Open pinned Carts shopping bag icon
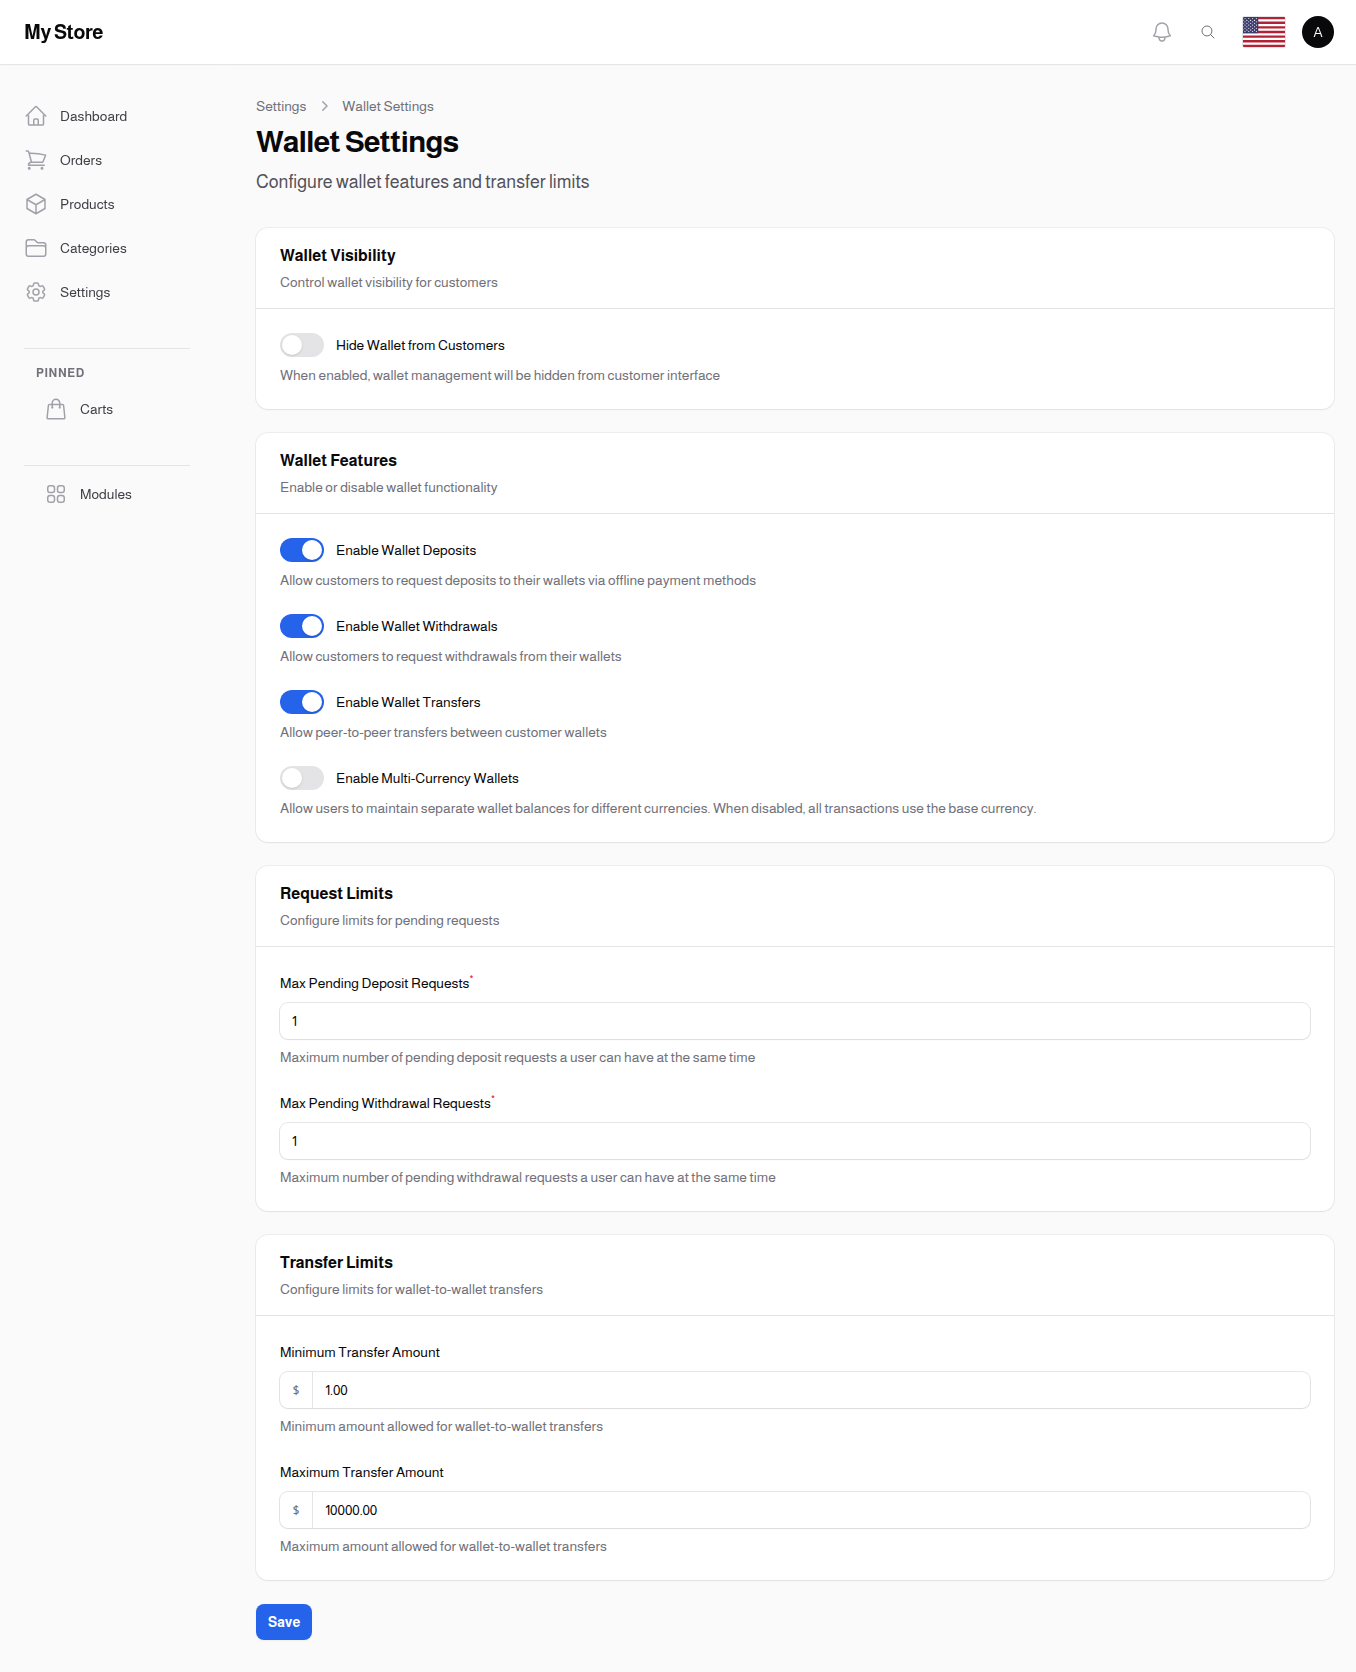Image resolution: width=1356 pixels, height=1672 pixels. point(56,409)
